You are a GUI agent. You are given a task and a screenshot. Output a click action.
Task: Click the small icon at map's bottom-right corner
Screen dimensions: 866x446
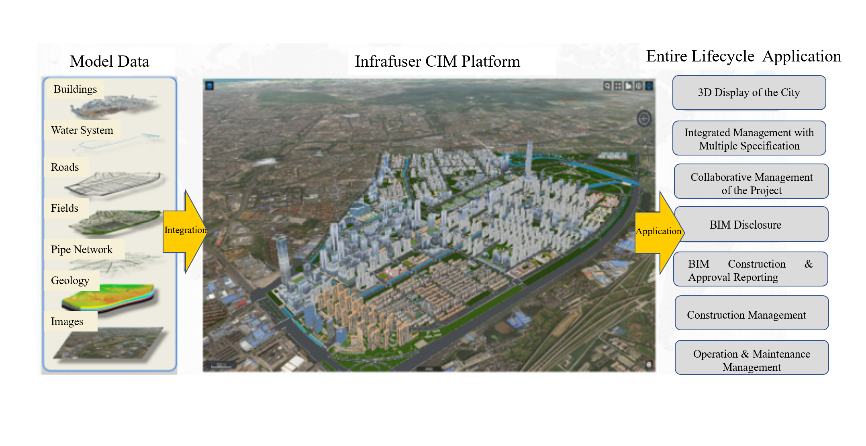coord(648,365)
